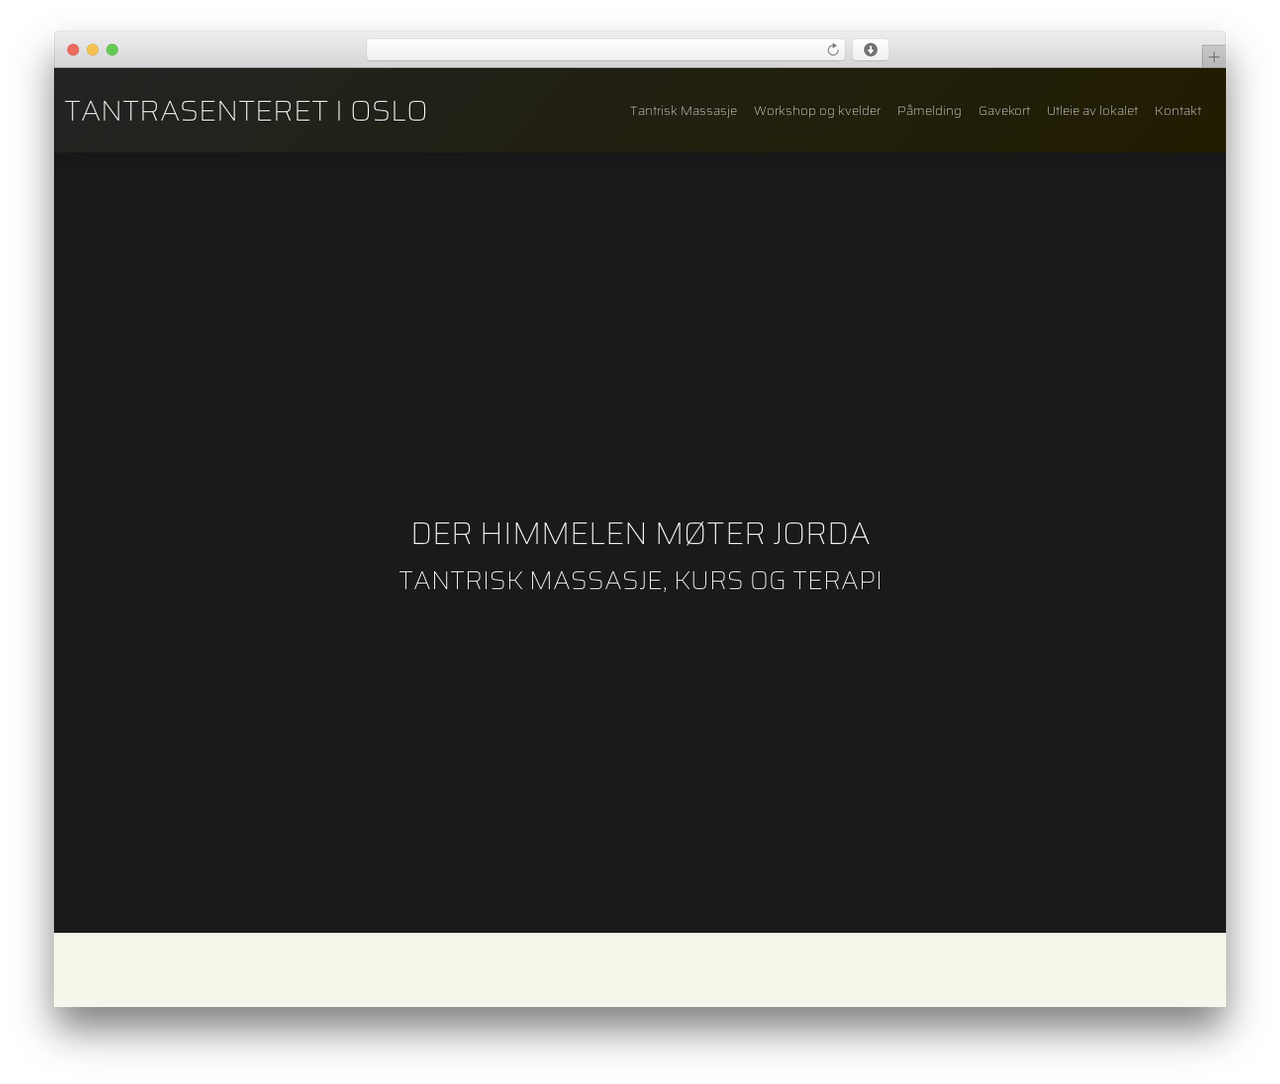Open the downloads arrow button
Screen dimensions: 1280x1084
pos(871,50)
